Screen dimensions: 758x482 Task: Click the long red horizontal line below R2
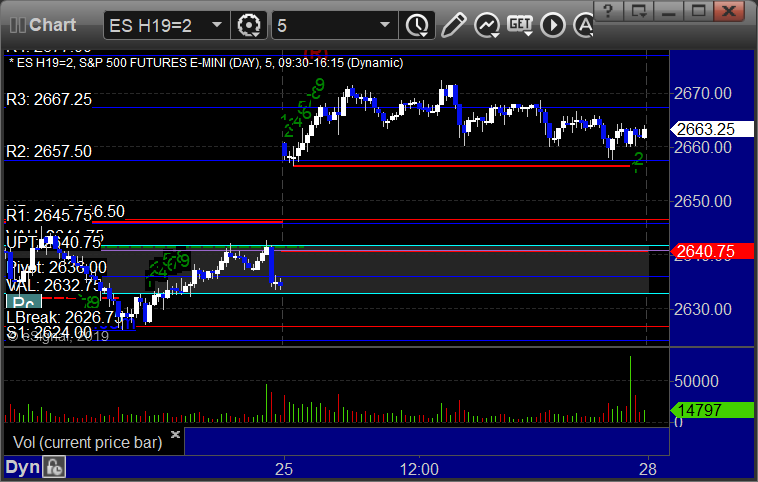pos(462,166)
